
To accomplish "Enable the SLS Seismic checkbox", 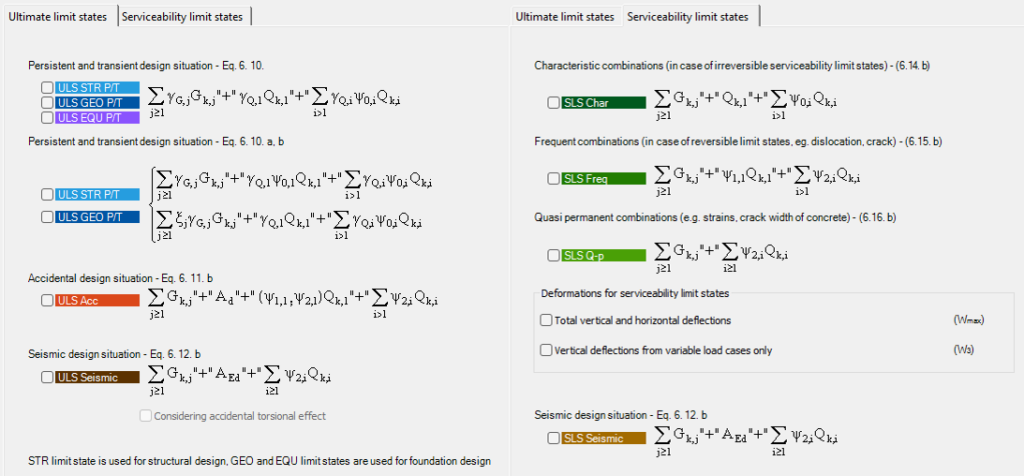I will 553,438.
